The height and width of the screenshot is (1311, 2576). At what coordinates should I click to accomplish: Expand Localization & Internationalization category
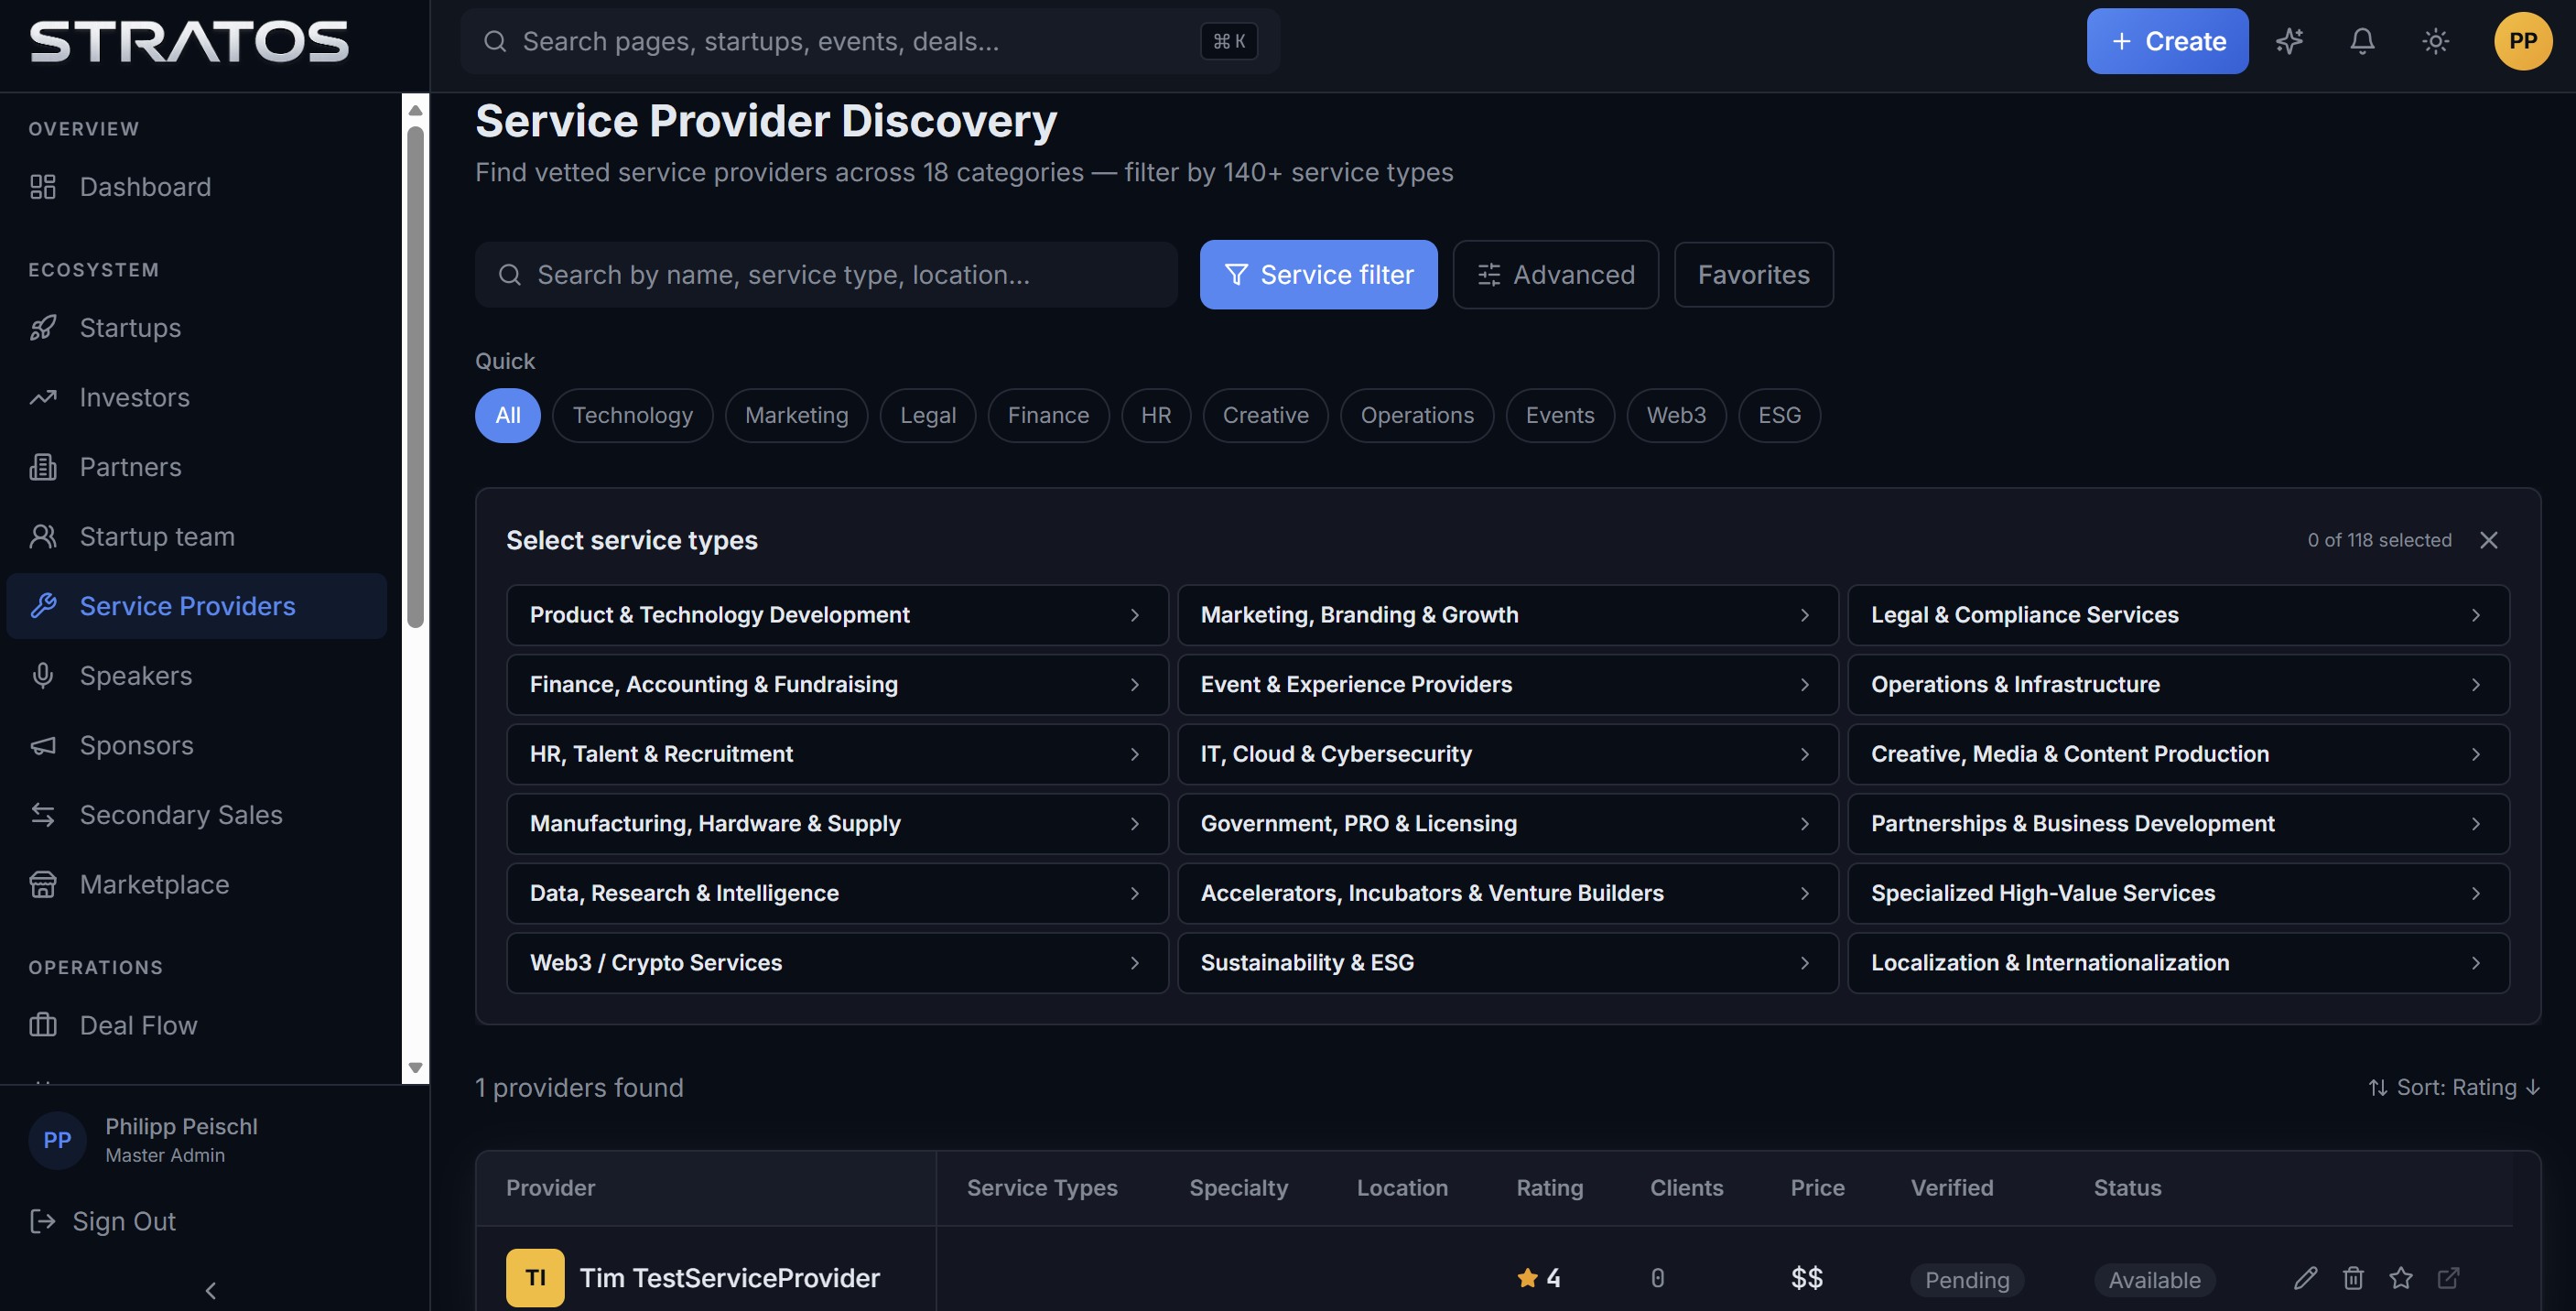coord(2178,963)
